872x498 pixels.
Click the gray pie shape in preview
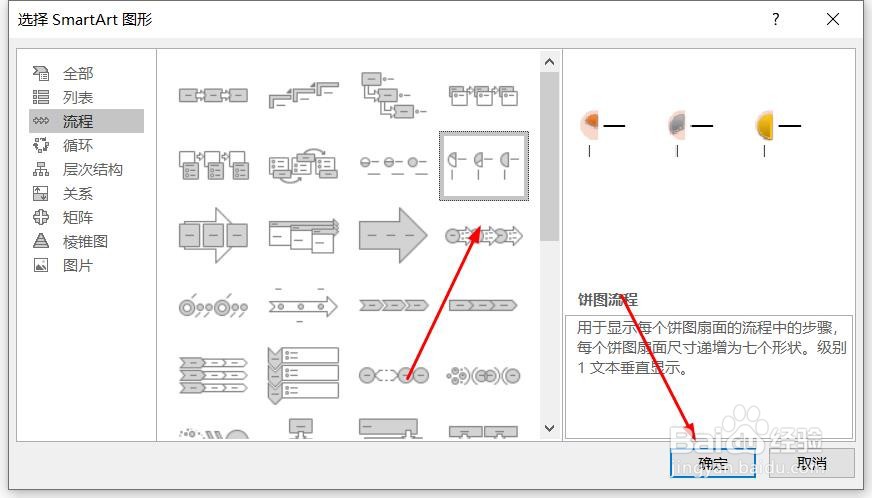[677, 125]
